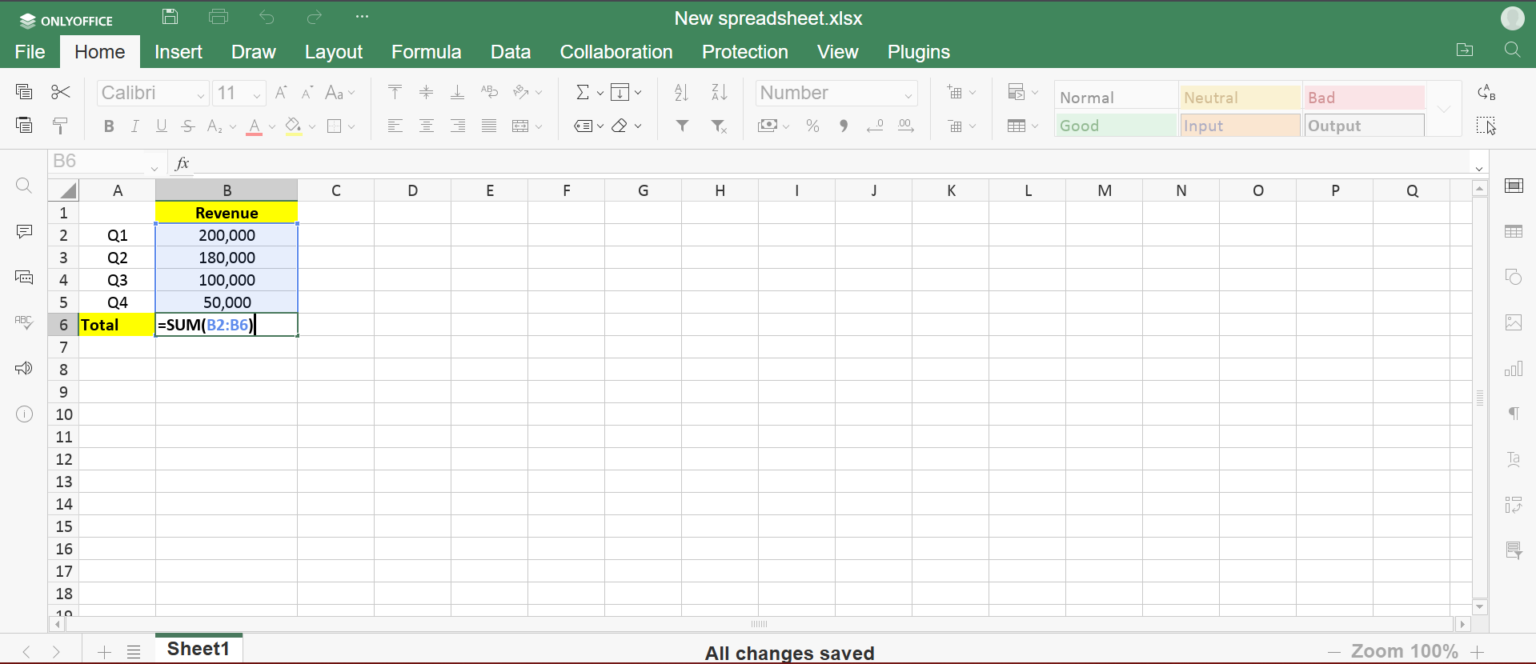Click the Save icon in title bar
The height and width of the screenshot is (664, 1536).
point(170,17)
